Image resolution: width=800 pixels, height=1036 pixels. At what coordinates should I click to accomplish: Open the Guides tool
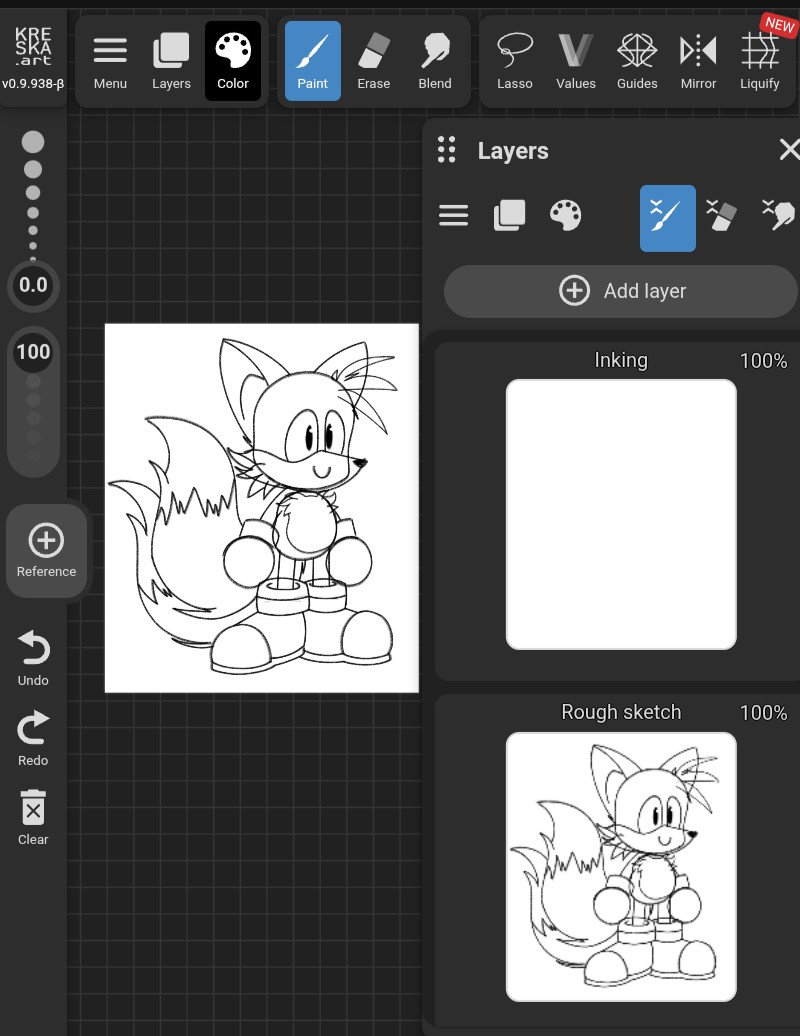(637, 61)
